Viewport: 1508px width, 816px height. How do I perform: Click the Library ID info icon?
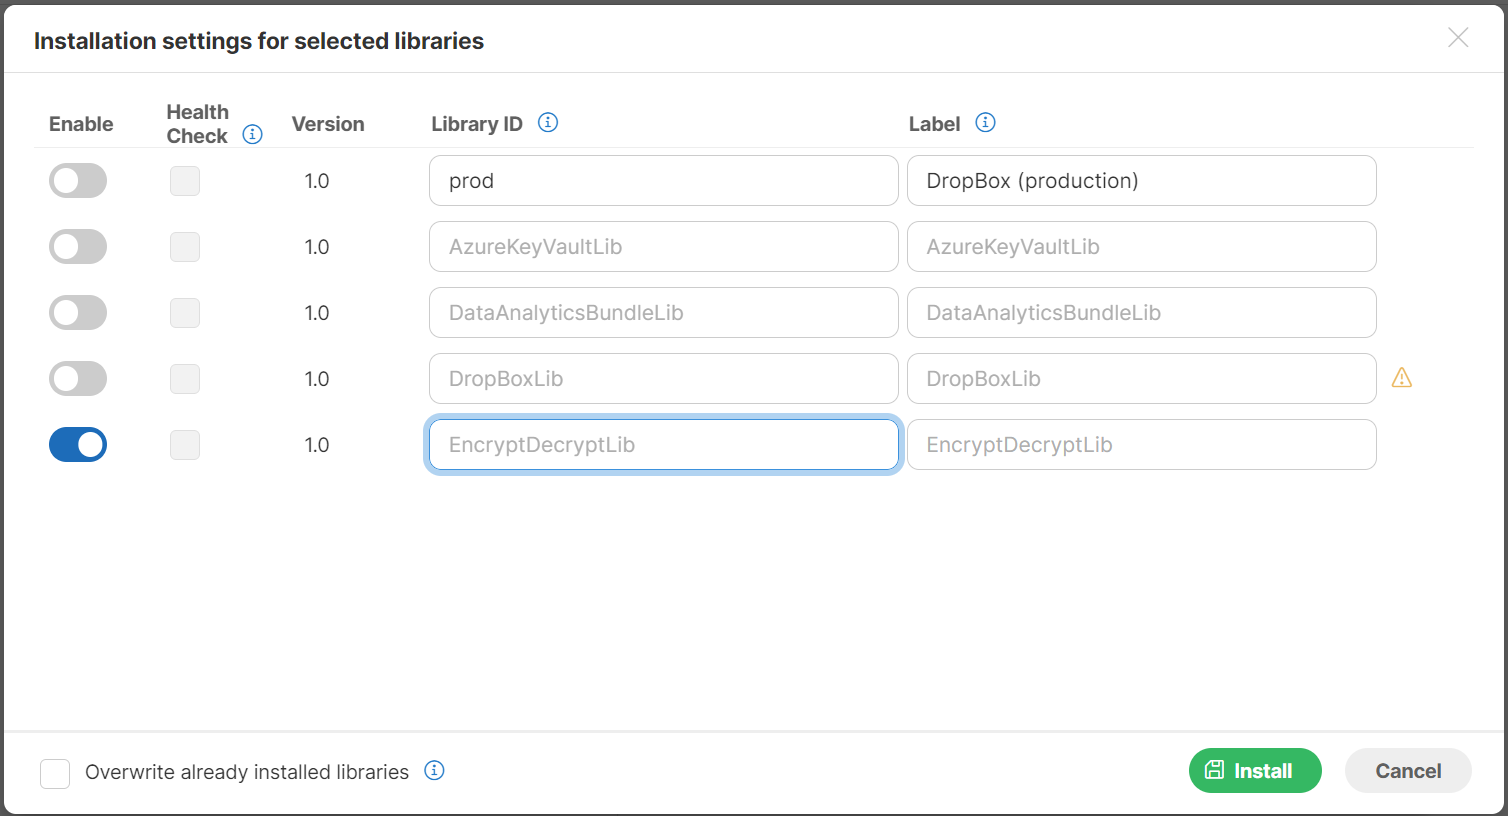coord(547,121)
